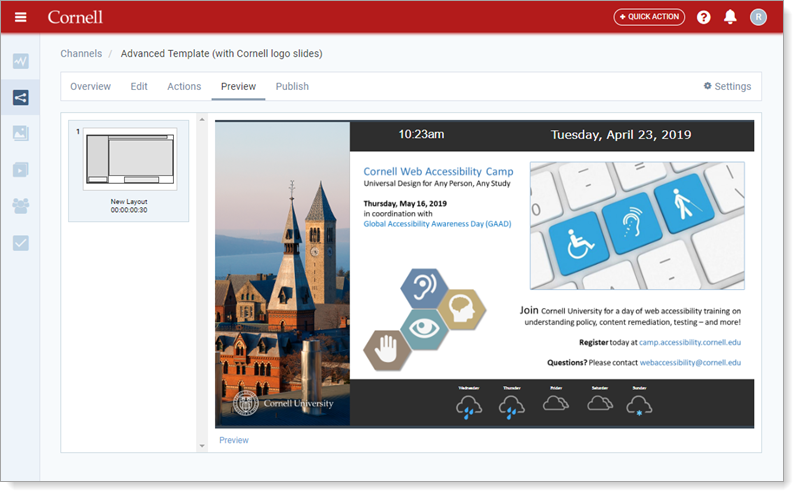799x497 pixels.
Task: Click the Saturday cloudy weather icon
Action: pyautogui.click(x=600, y=404)
